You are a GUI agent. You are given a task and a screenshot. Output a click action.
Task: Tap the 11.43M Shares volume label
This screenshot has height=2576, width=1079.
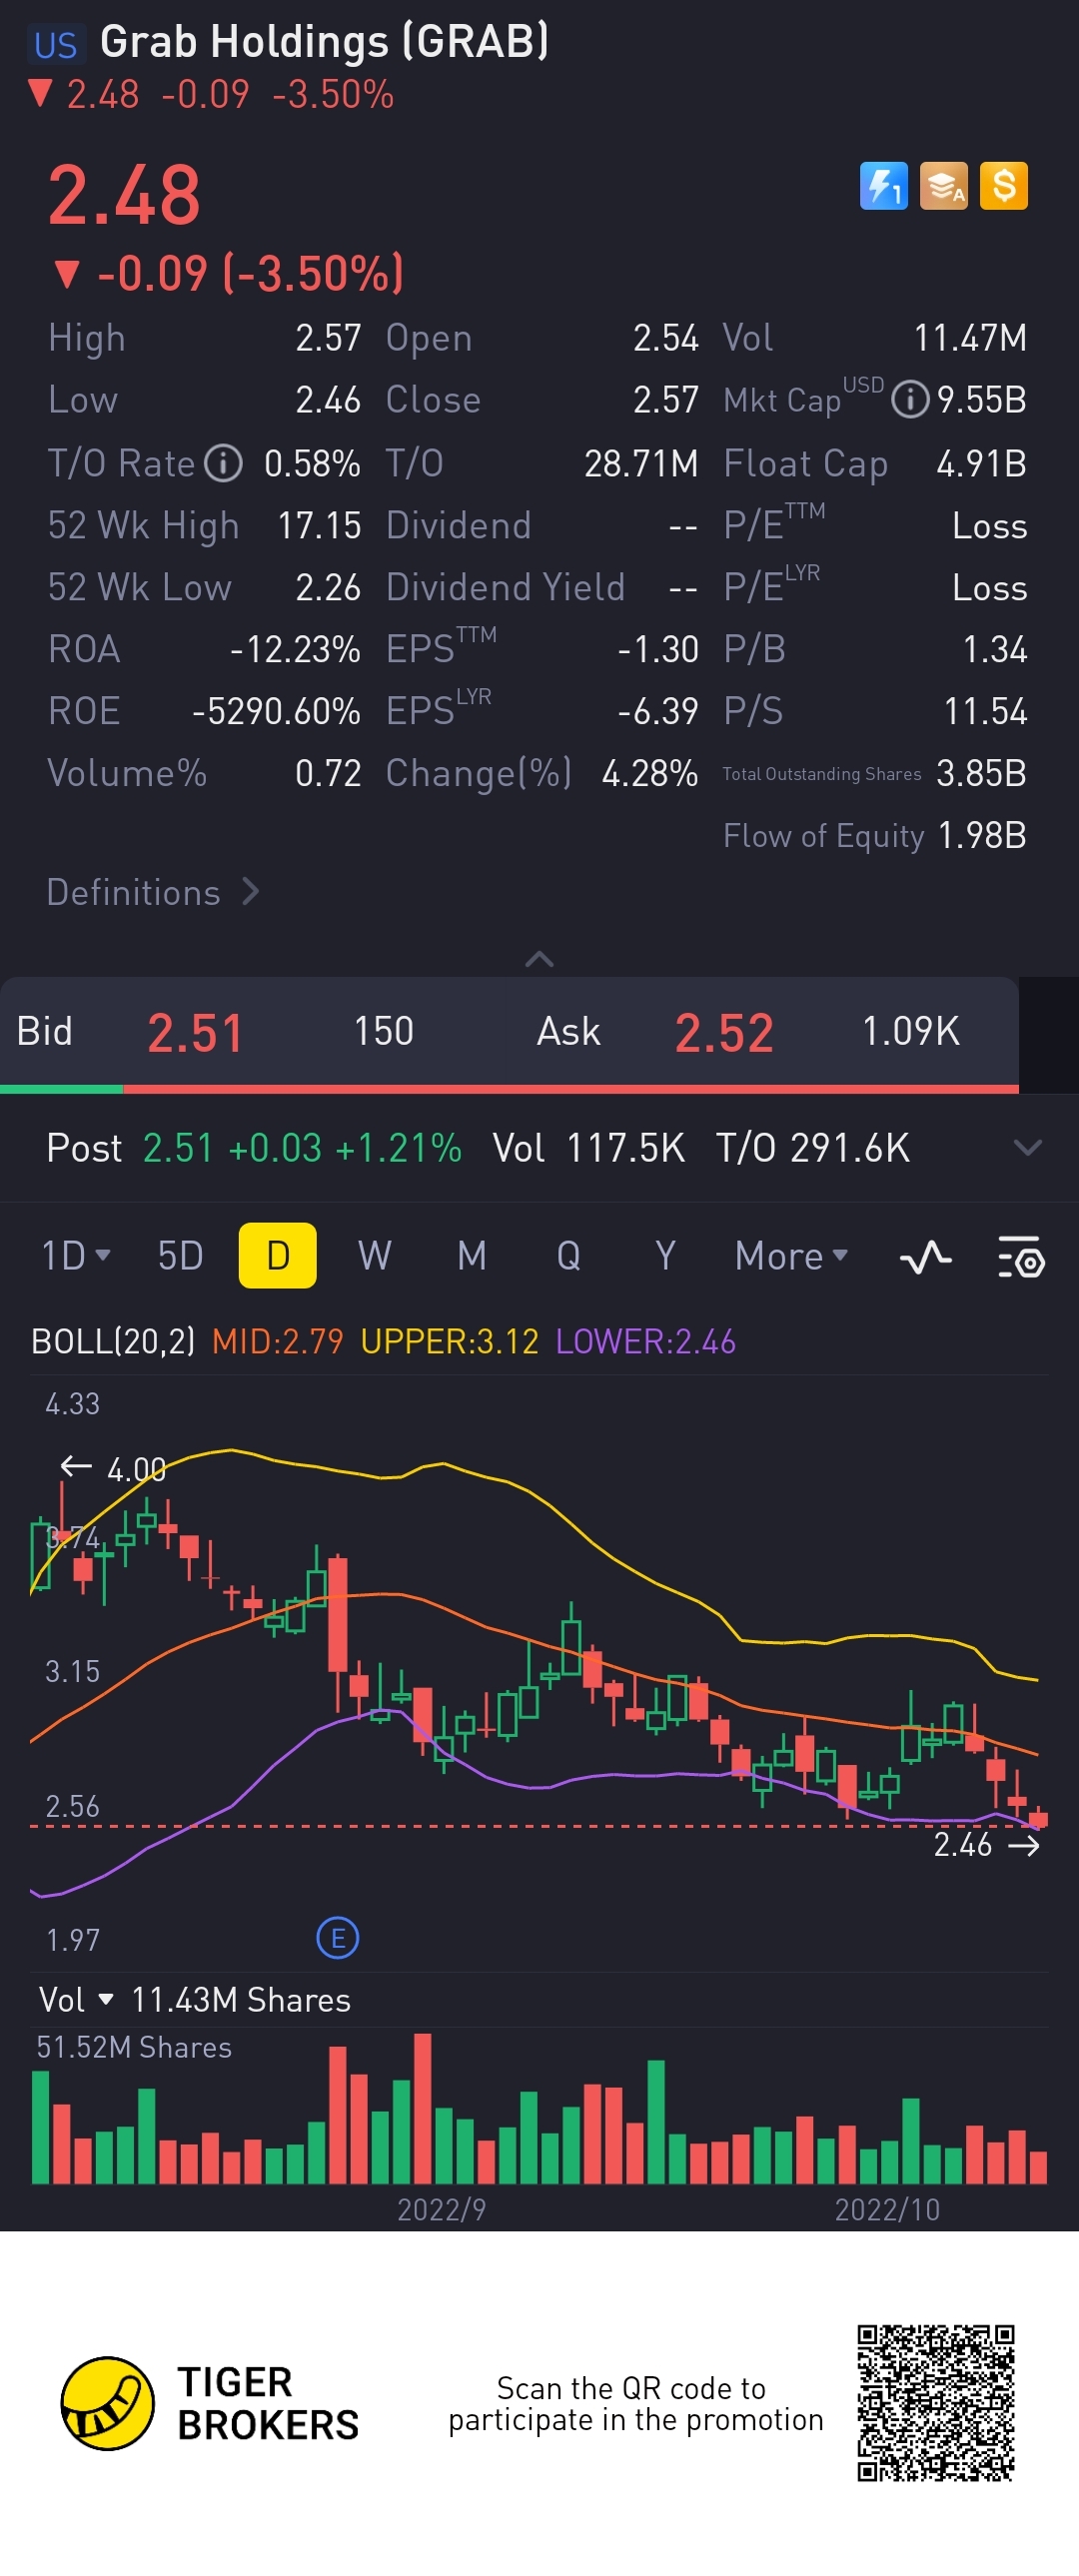[241, 2000]
